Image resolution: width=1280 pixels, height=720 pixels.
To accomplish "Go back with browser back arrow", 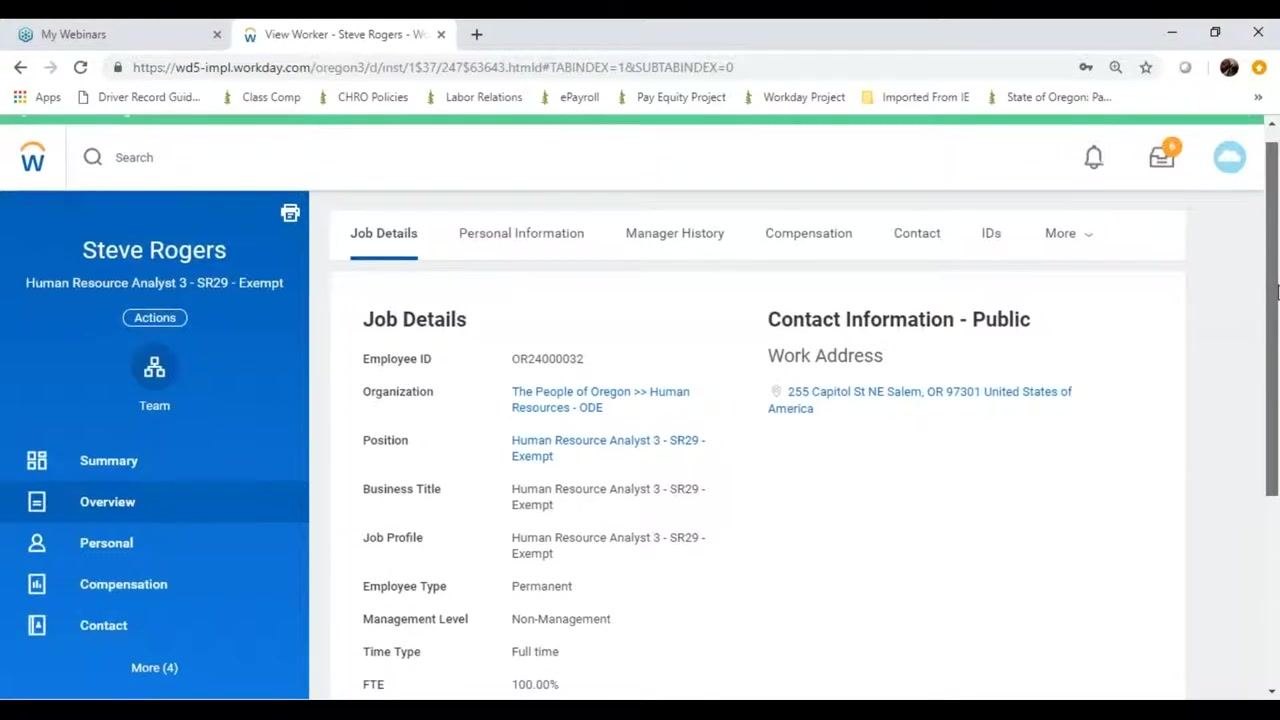I will coord(20,67).
